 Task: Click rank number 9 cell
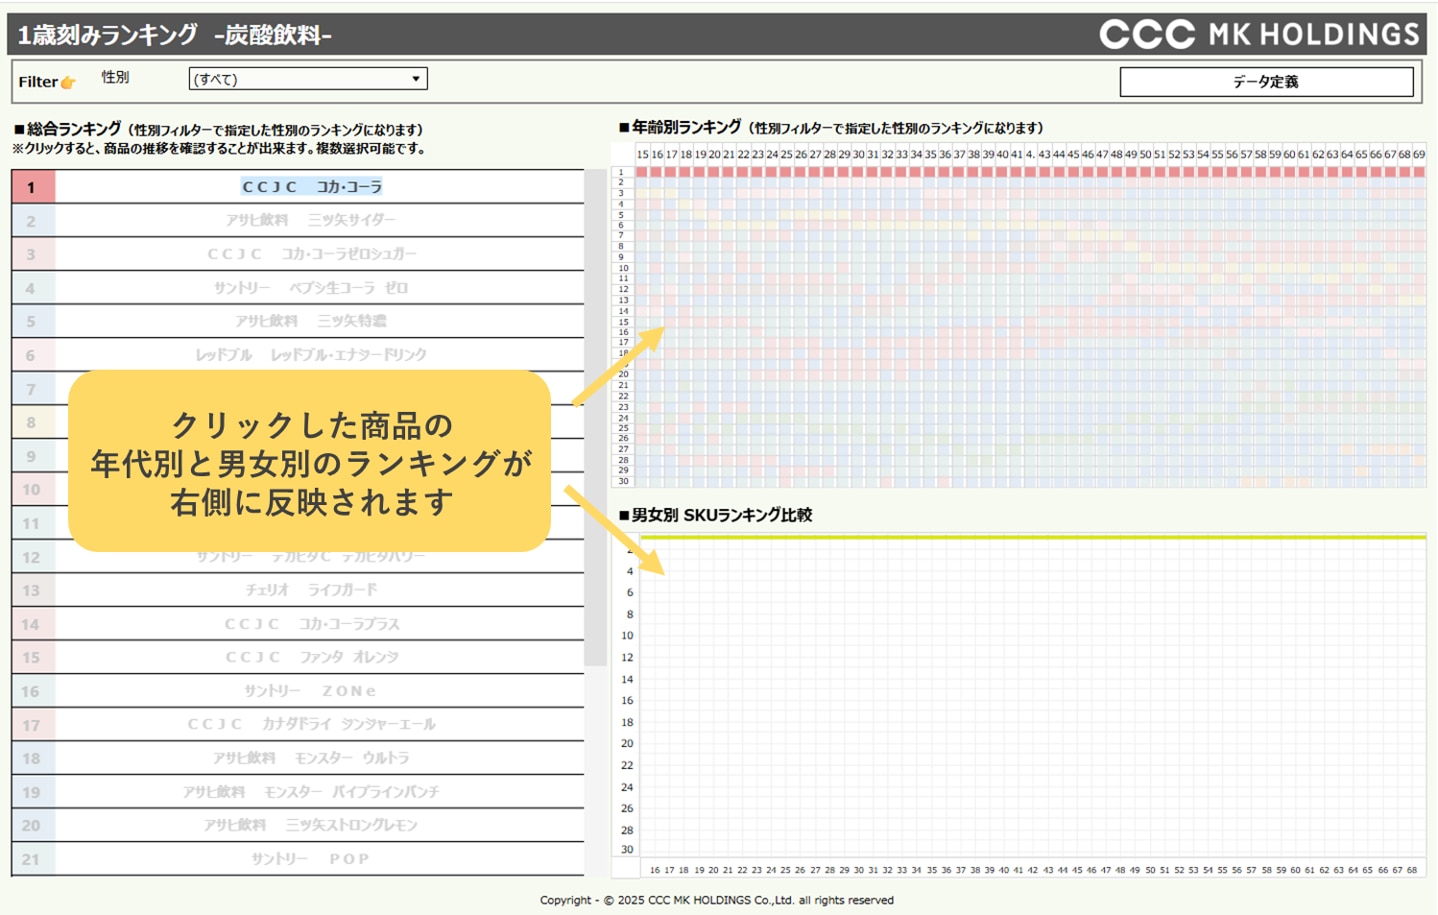[x=32, y=456]
